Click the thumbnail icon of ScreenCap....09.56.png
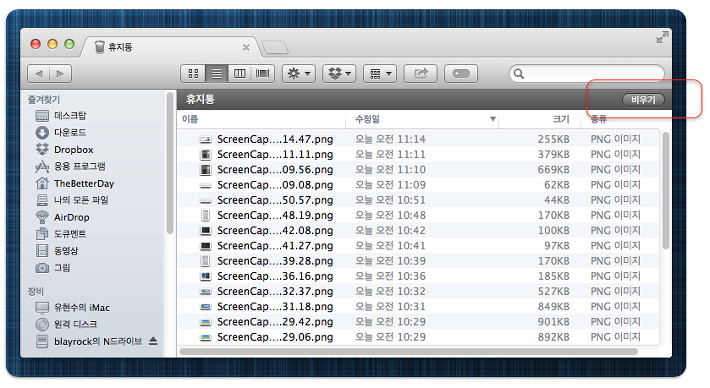This screenshot has height=388, width=710. [x=206, y=170]
